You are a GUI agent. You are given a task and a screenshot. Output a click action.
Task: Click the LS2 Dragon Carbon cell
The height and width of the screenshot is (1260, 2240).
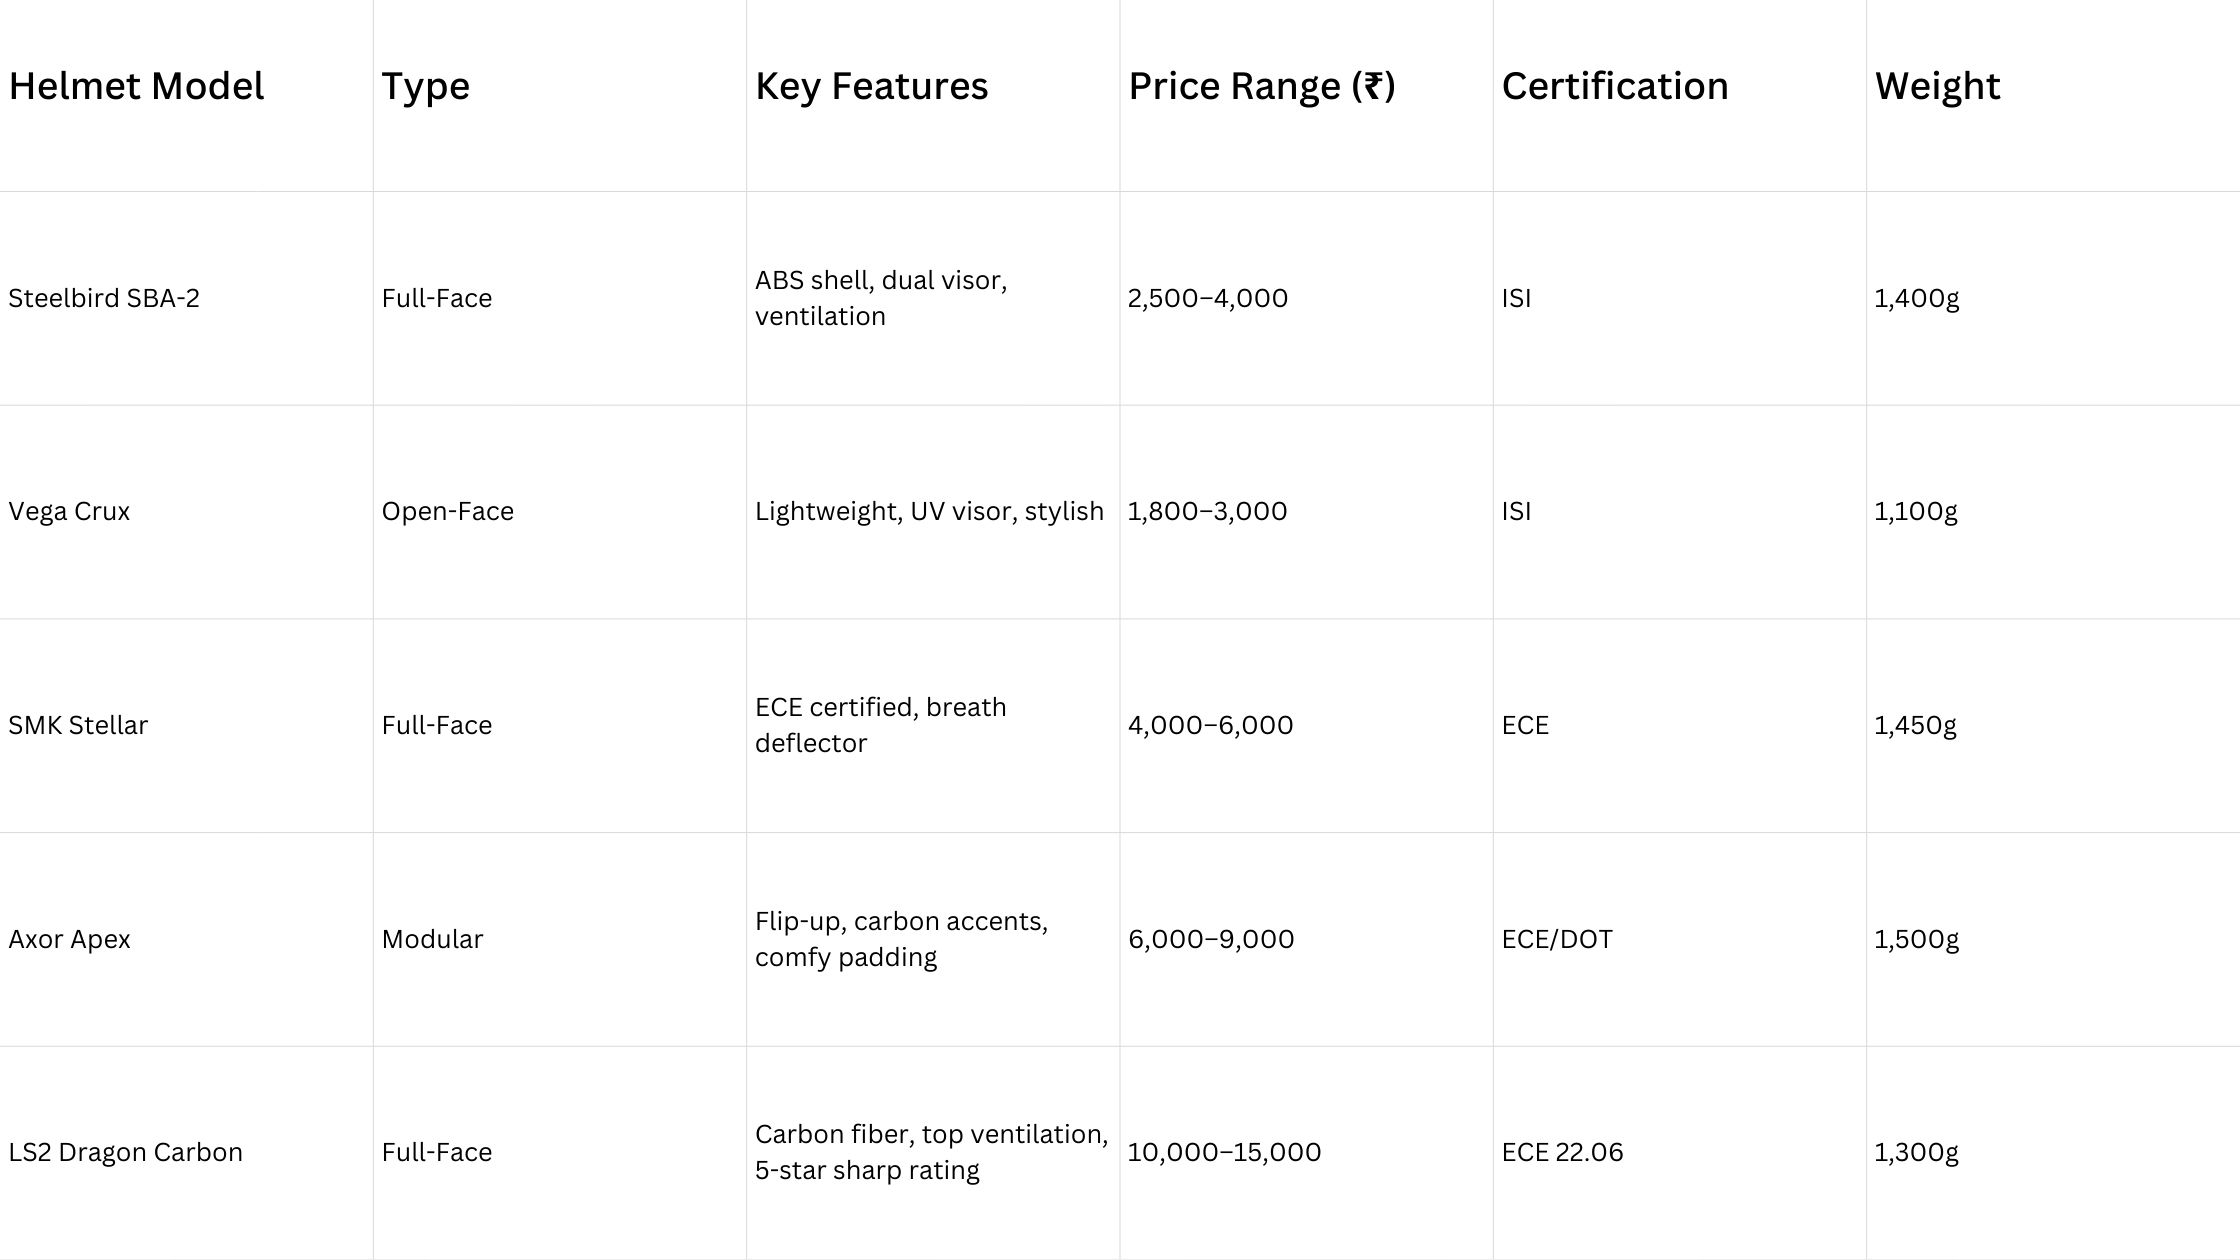coord(125,1152)
